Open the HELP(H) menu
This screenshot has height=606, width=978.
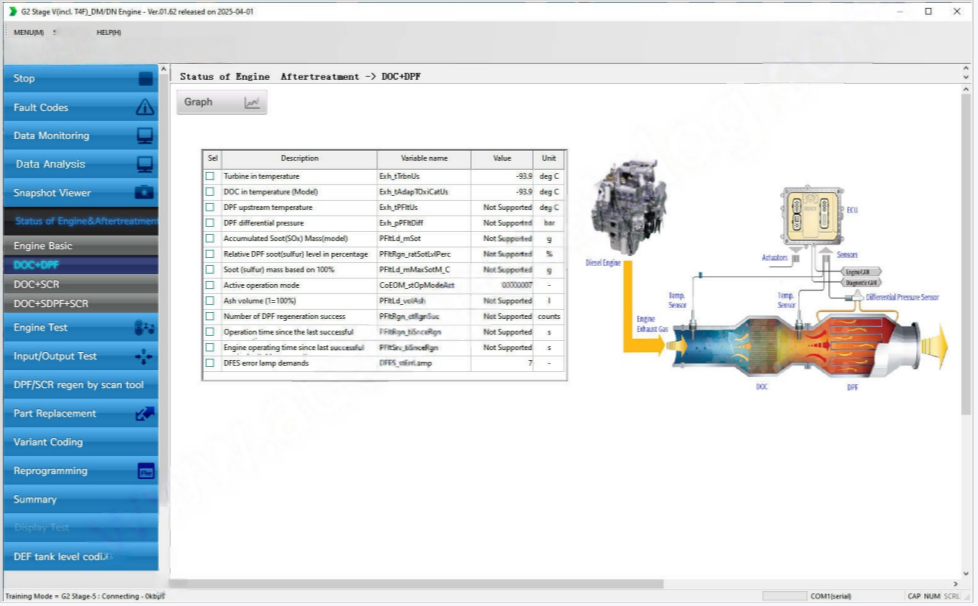pyautogui.click(x=108, y=32)
